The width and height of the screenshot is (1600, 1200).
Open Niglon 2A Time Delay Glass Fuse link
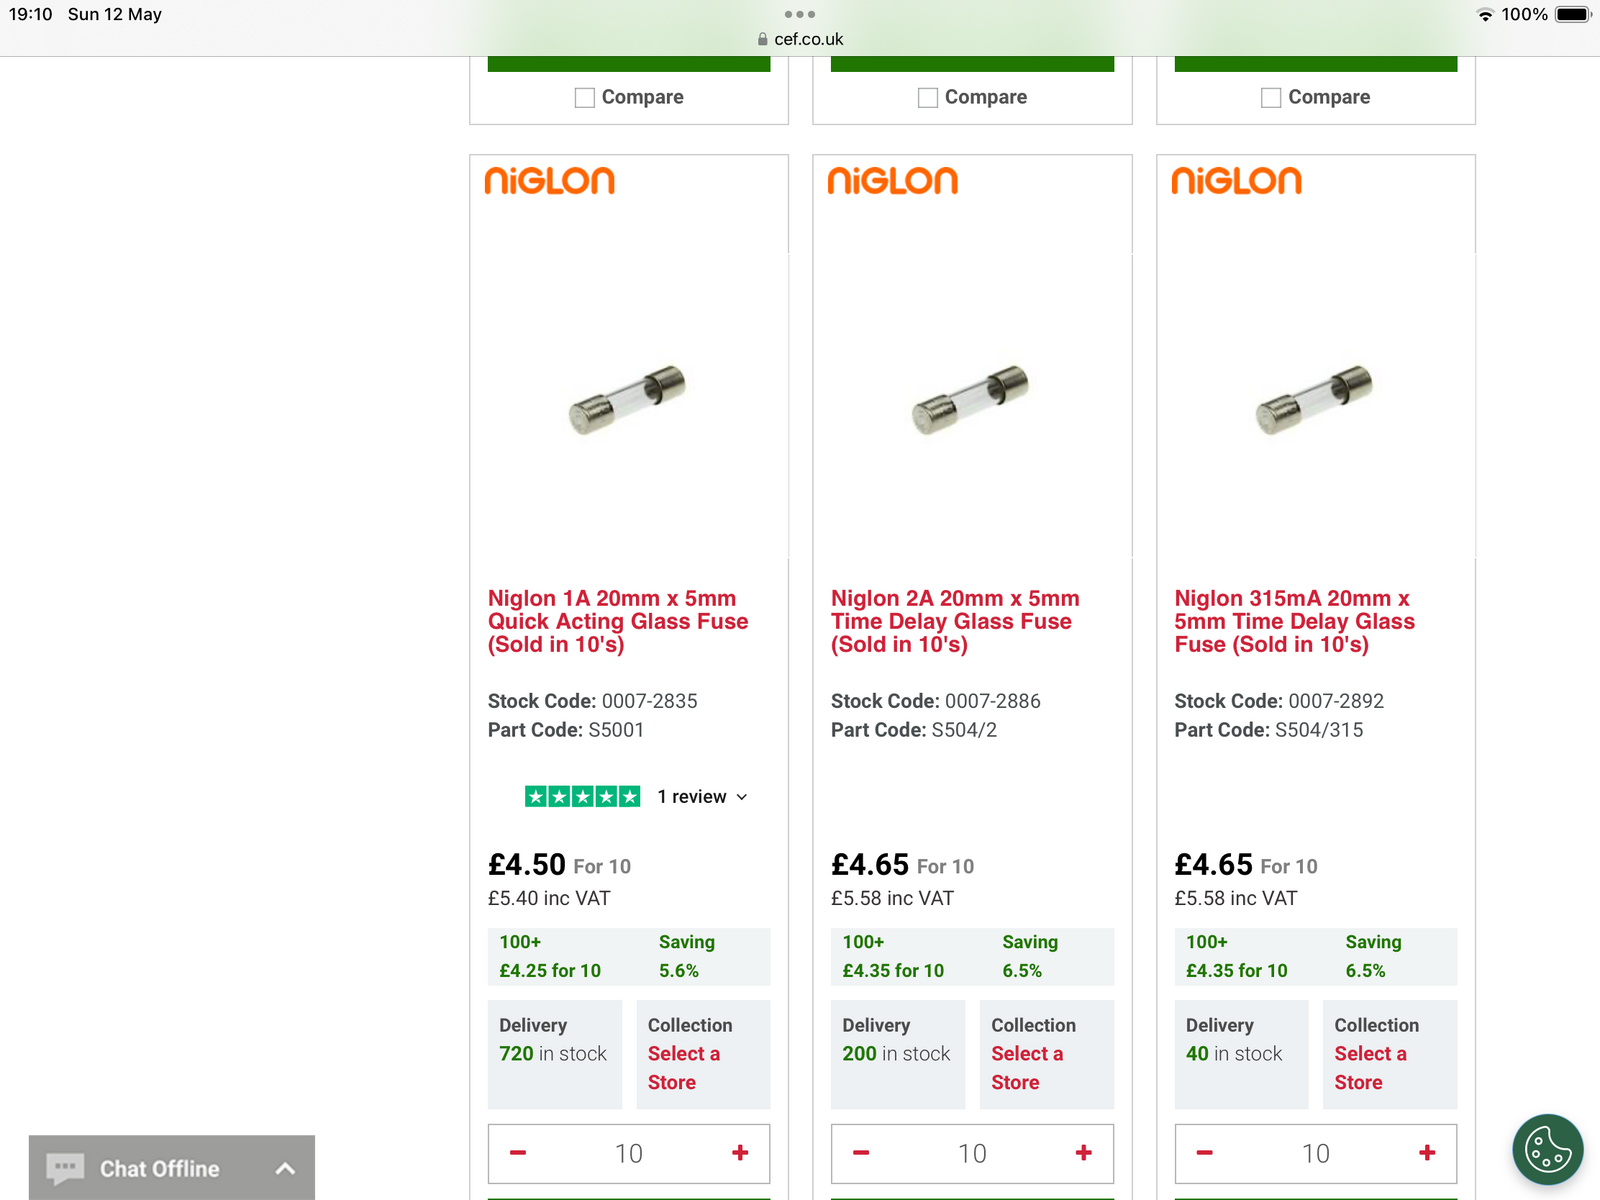(x=955, y=621)
